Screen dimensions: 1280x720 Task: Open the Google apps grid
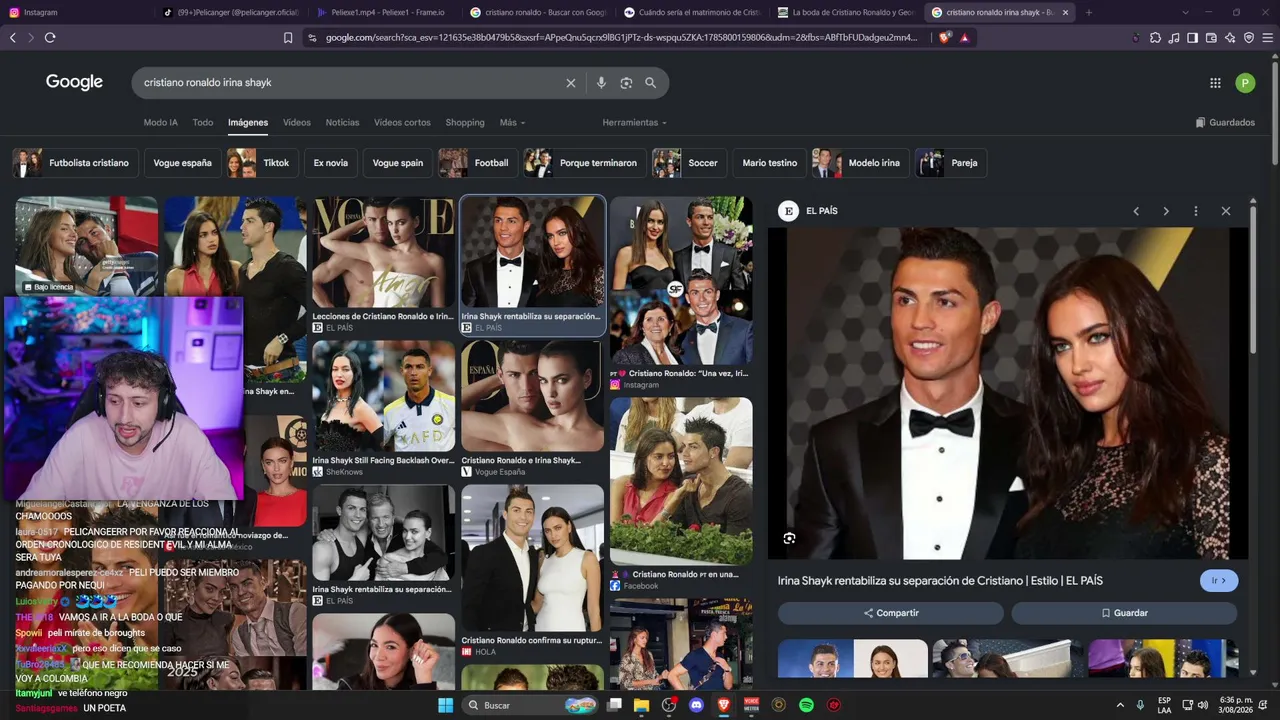(1215, 83)
